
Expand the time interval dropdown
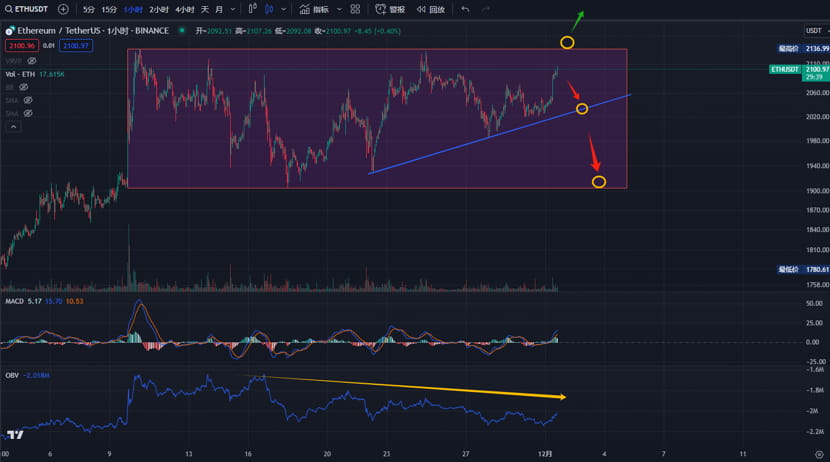tap(232, 10)
